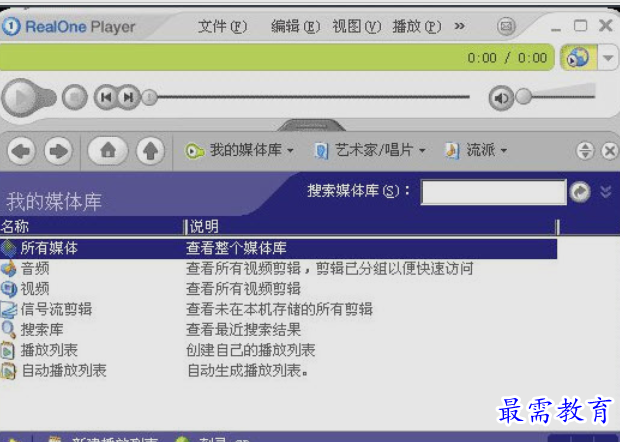
Task: Click the RealOne logo icon
Action: pos(11,26)
